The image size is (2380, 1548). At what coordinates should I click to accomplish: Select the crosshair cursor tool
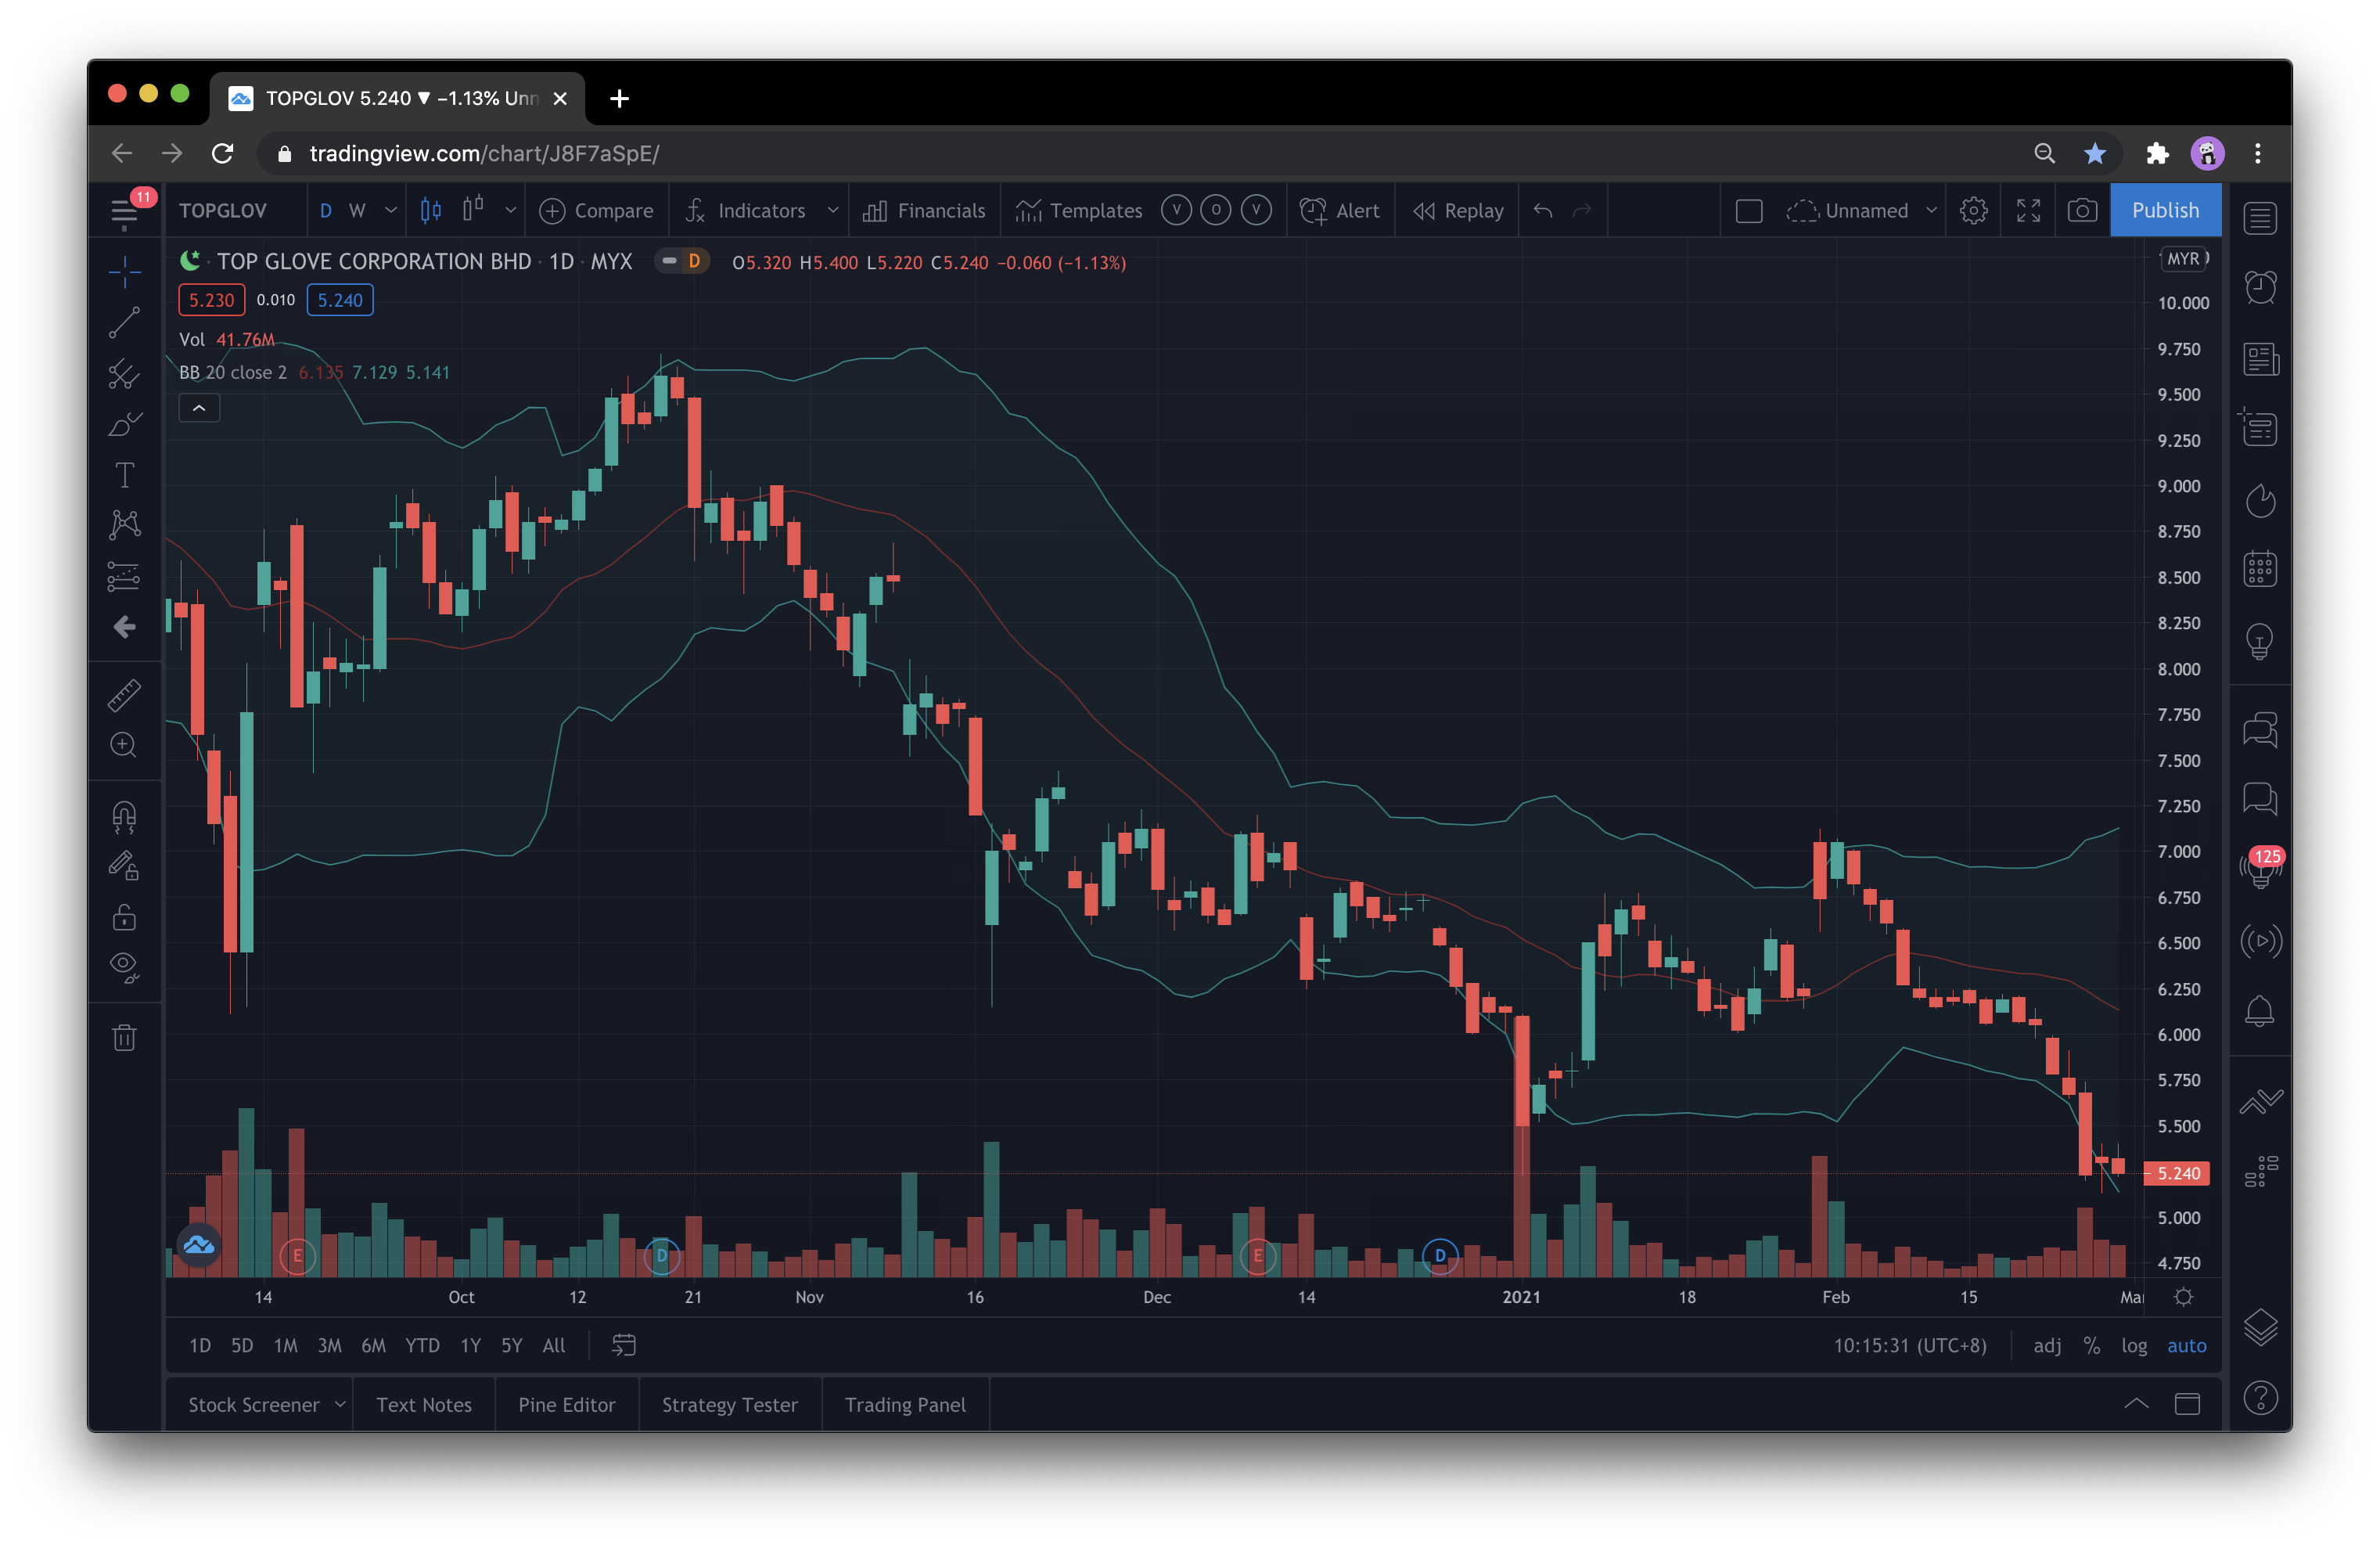click(124, 271)
